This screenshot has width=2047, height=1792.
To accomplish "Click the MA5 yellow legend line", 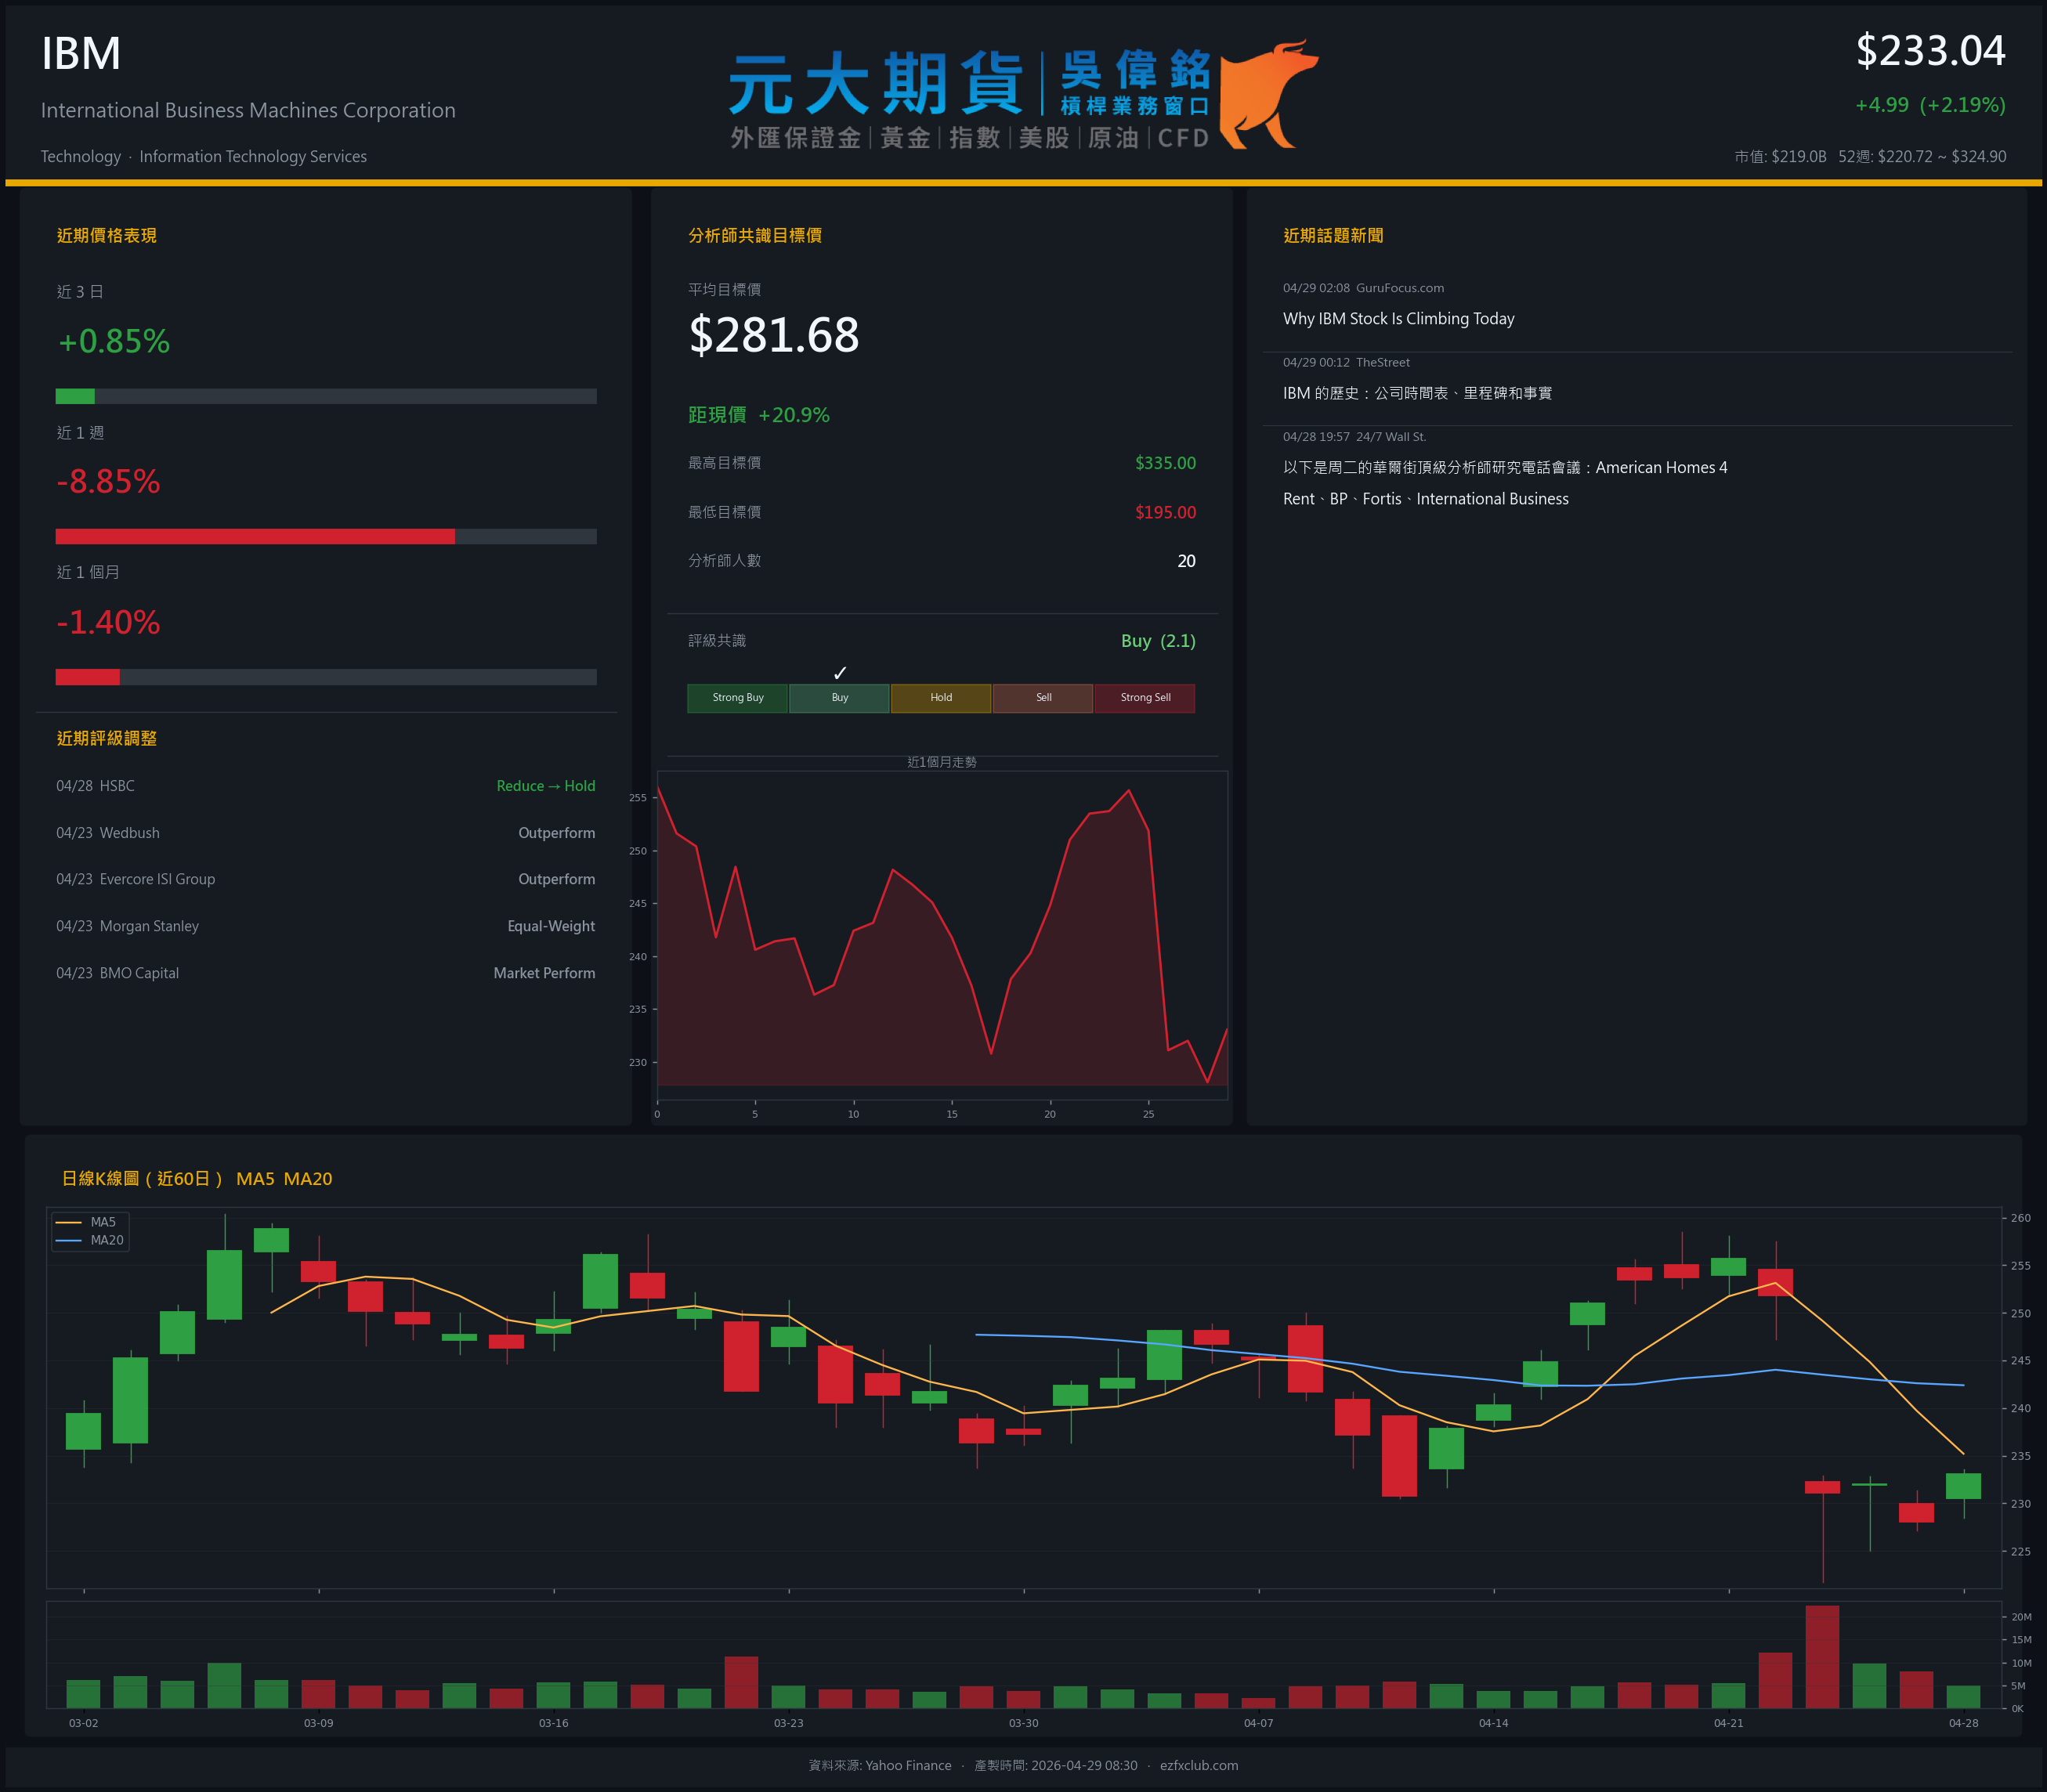I will click(69, 1222).
